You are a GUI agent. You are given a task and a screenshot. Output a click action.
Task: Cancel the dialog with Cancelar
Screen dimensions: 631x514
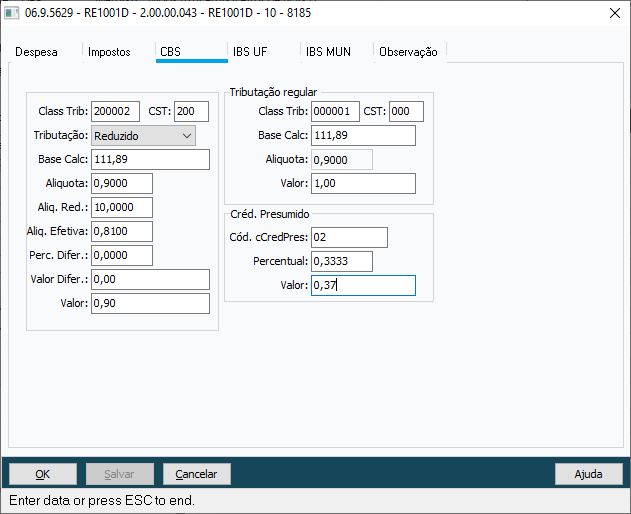196,474
